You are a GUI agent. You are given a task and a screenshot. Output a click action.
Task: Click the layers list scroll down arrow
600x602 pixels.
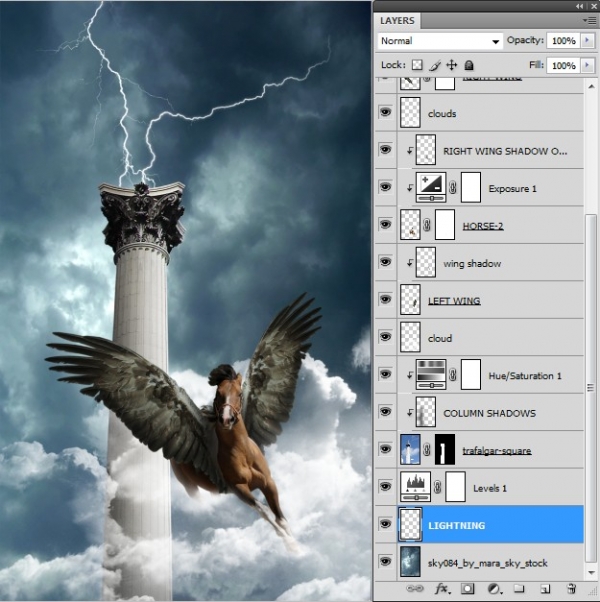coord(591,573)
